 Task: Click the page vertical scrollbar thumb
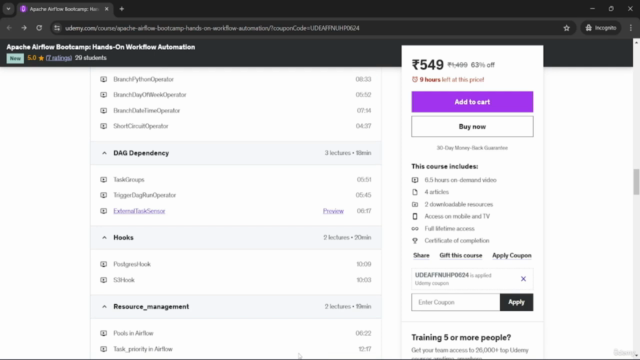(x=636, y=182)
